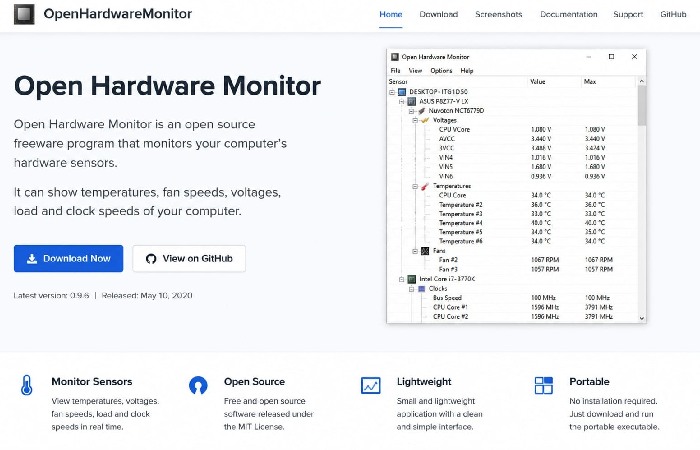This screenshot has width=700, height=450.
Task: Collapse the DESKTOP-IT61DS0 tree node
Action: pyautogui.click(x=392, y=92)
